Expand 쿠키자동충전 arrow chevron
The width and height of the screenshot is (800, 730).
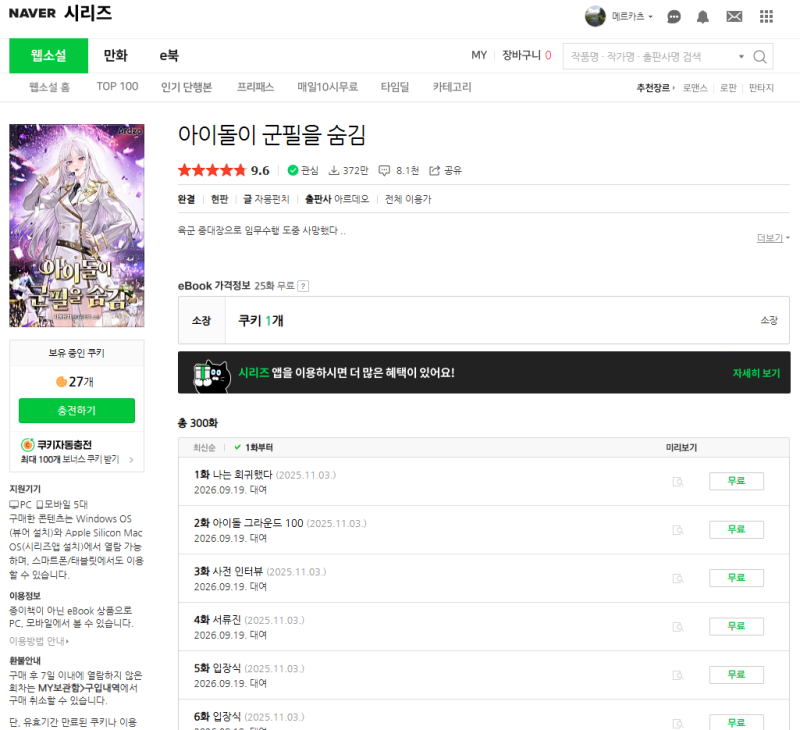click(x=131, y=460)
